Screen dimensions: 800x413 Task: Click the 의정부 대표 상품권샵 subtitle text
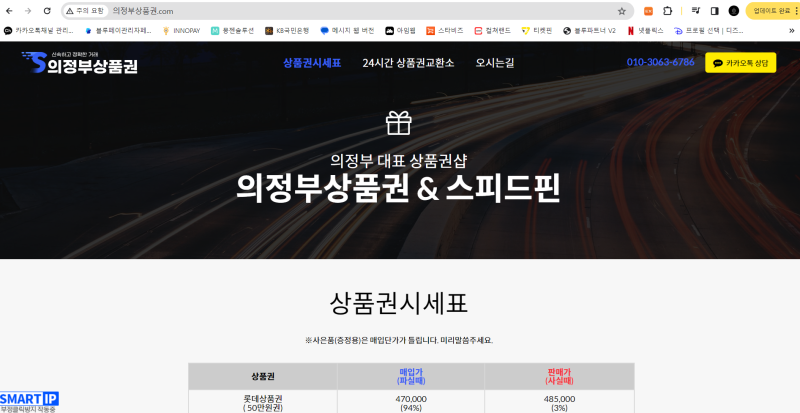point(398,161)
